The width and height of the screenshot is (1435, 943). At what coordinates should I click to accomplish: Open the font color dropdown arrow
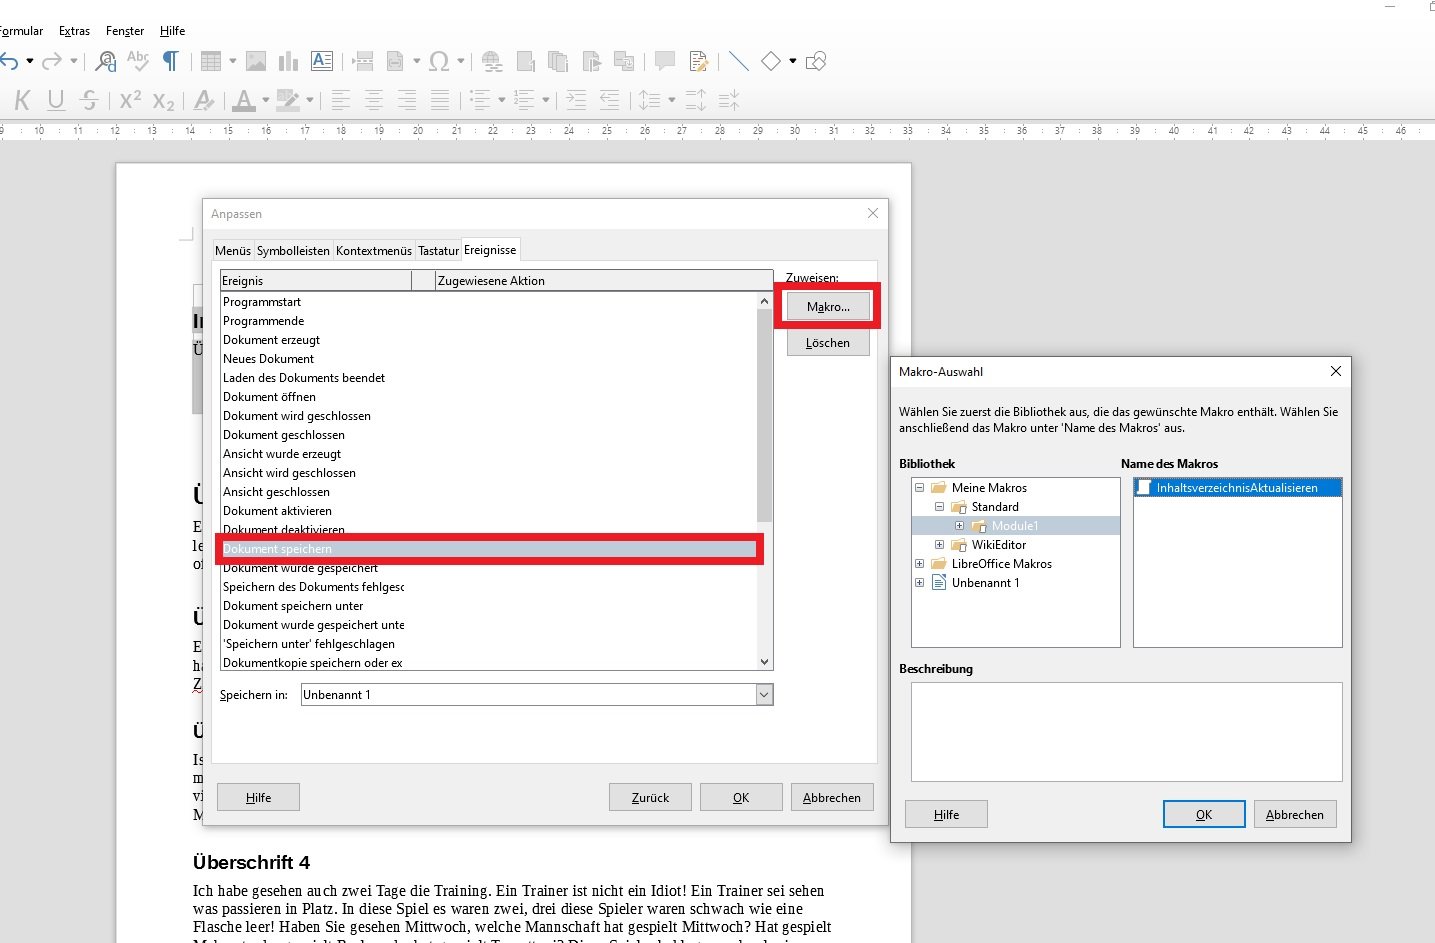266,100
